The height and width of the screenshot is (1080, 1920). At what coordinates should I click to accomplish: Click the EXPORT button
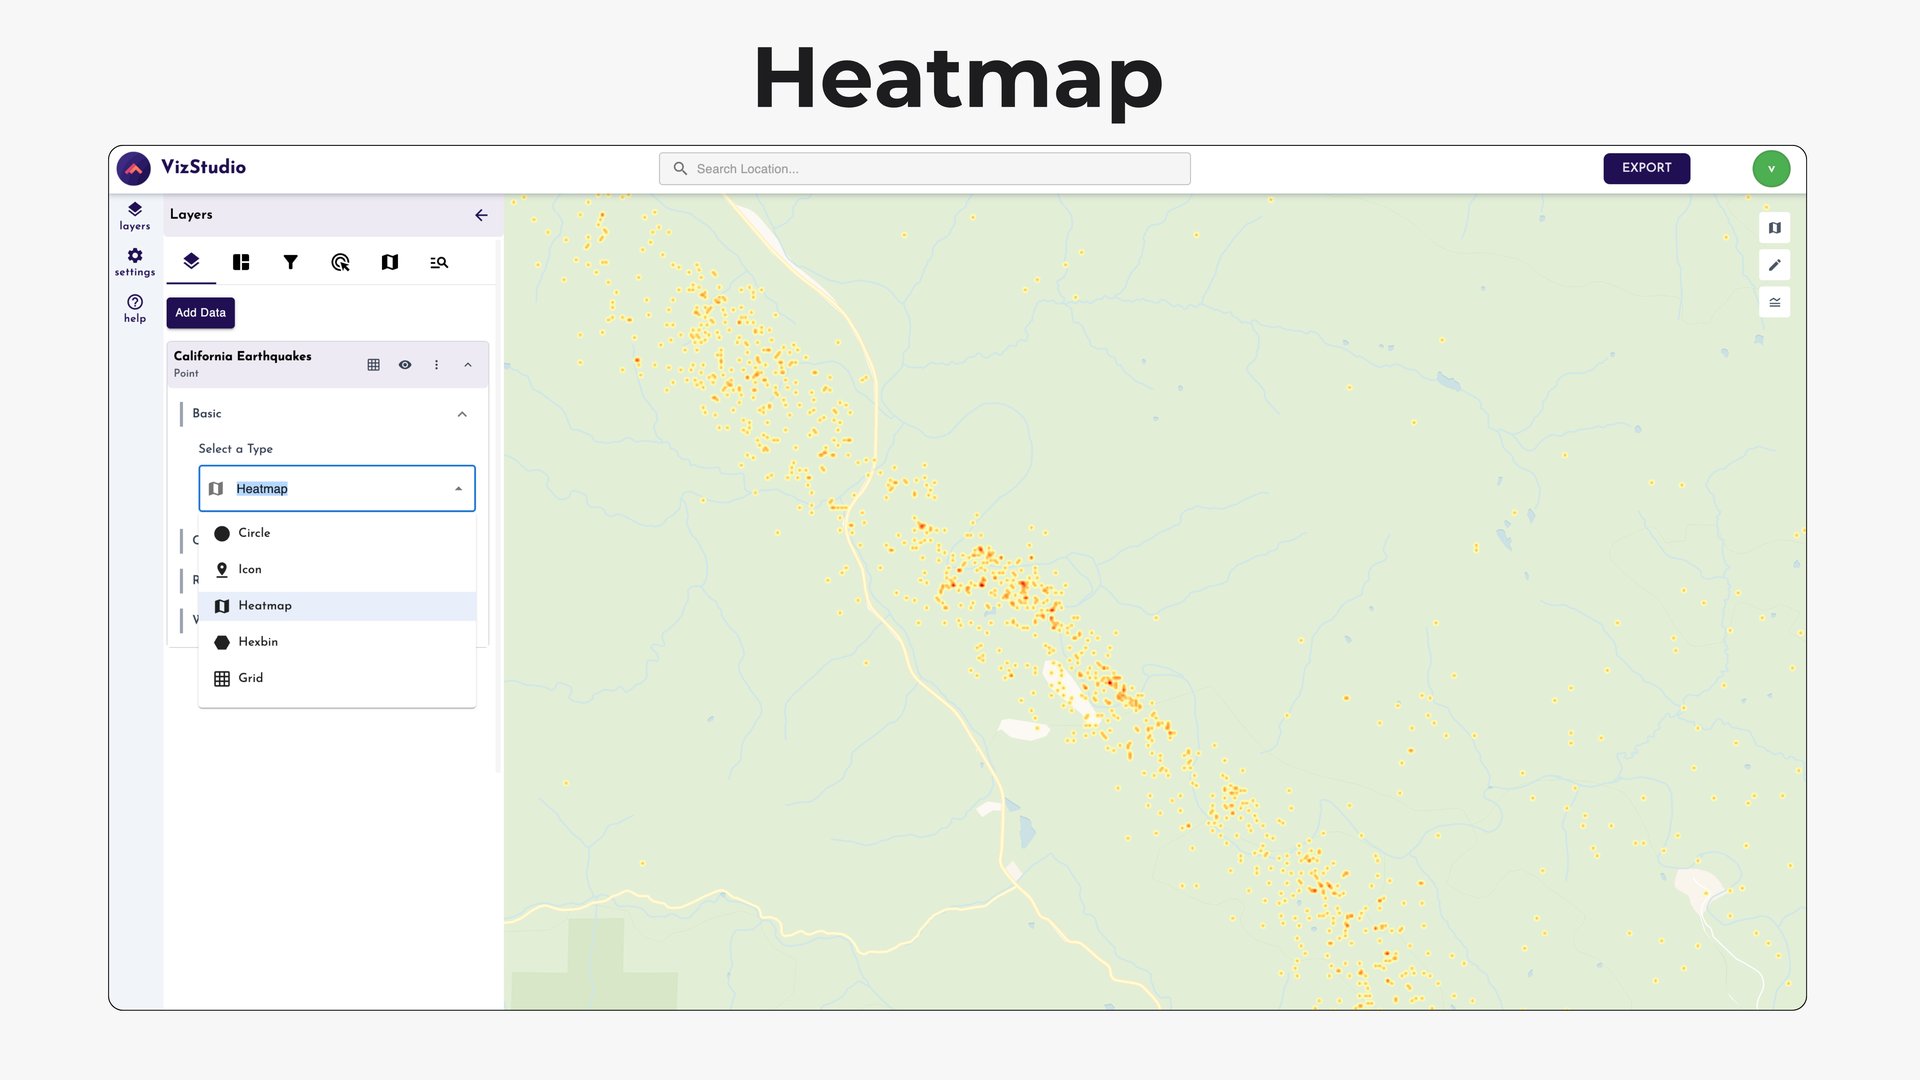(x=1646, y=168)
